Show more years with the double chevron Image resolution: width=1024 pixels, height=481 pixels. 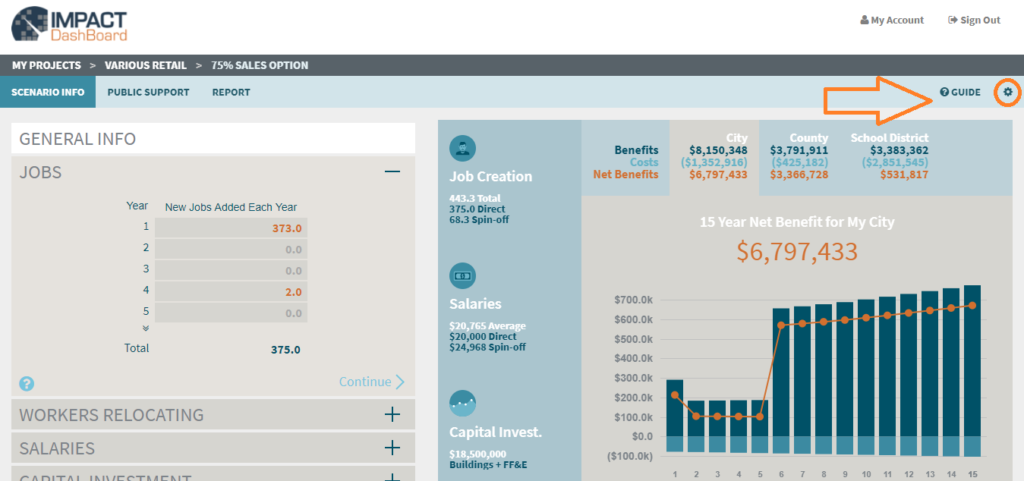(x=145, y=328)
